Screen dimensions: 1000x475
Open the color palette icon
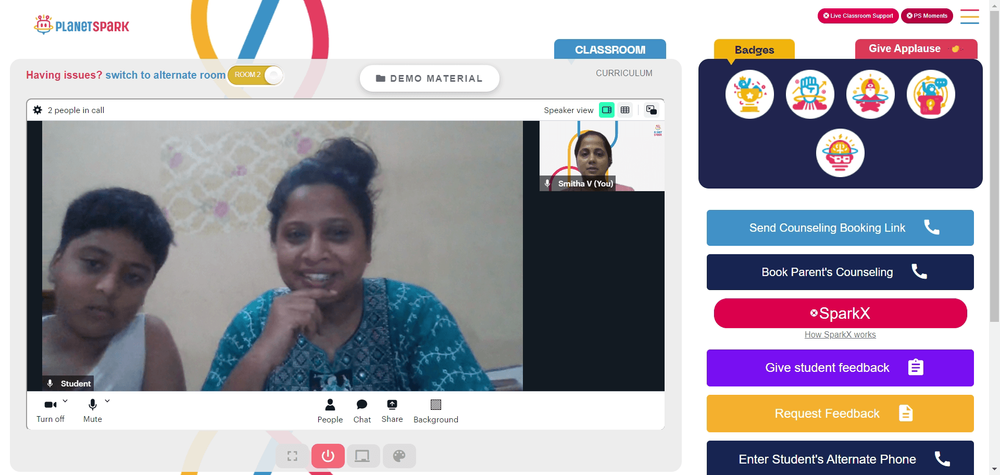[399, 456]
